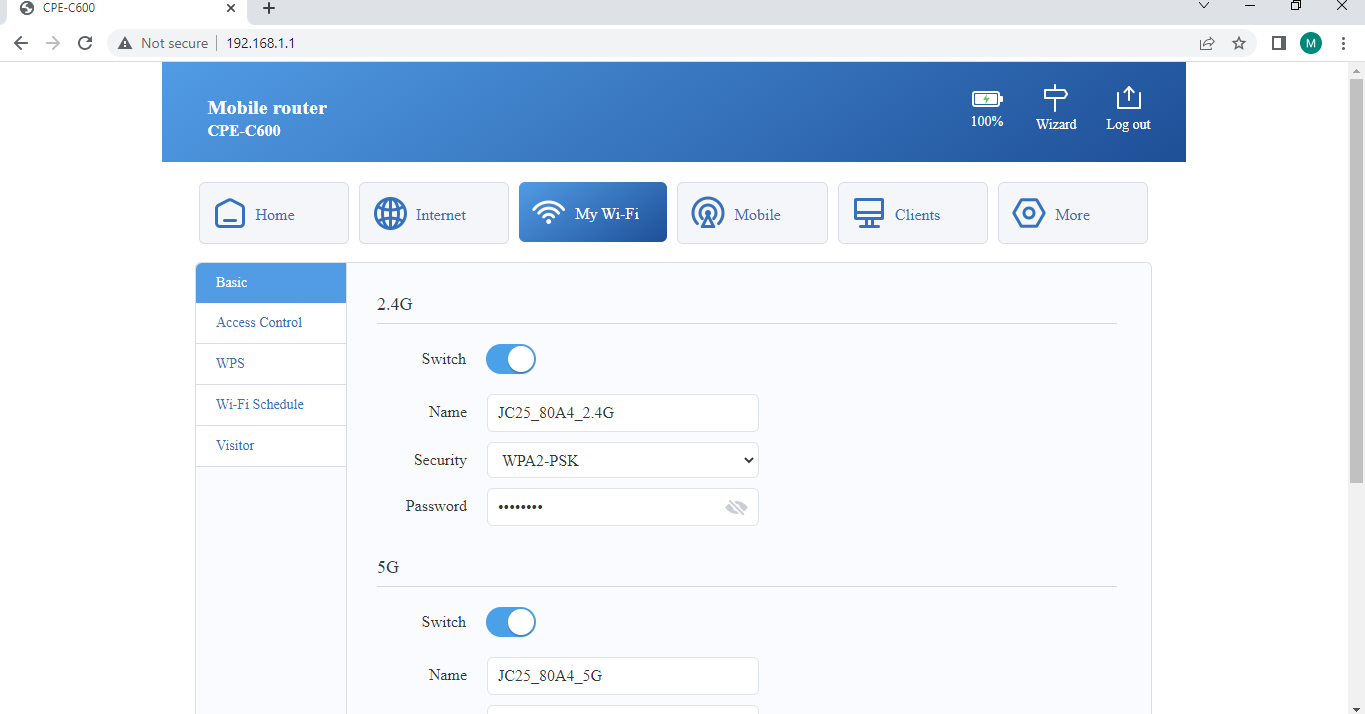
Task: Open the Clients tab
Action: tap(913, 213)
